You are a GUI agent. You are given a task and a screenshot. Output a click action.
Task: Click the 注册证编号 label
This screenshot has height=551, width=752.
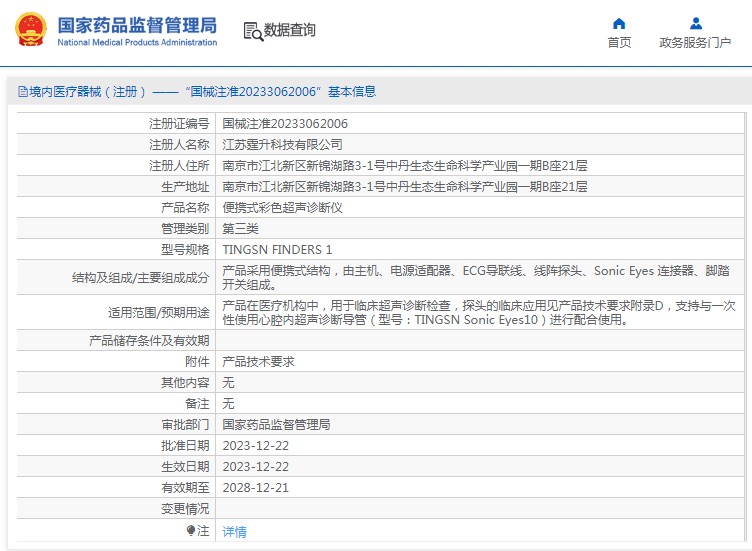pyautogui.click(x=179, y=124)
